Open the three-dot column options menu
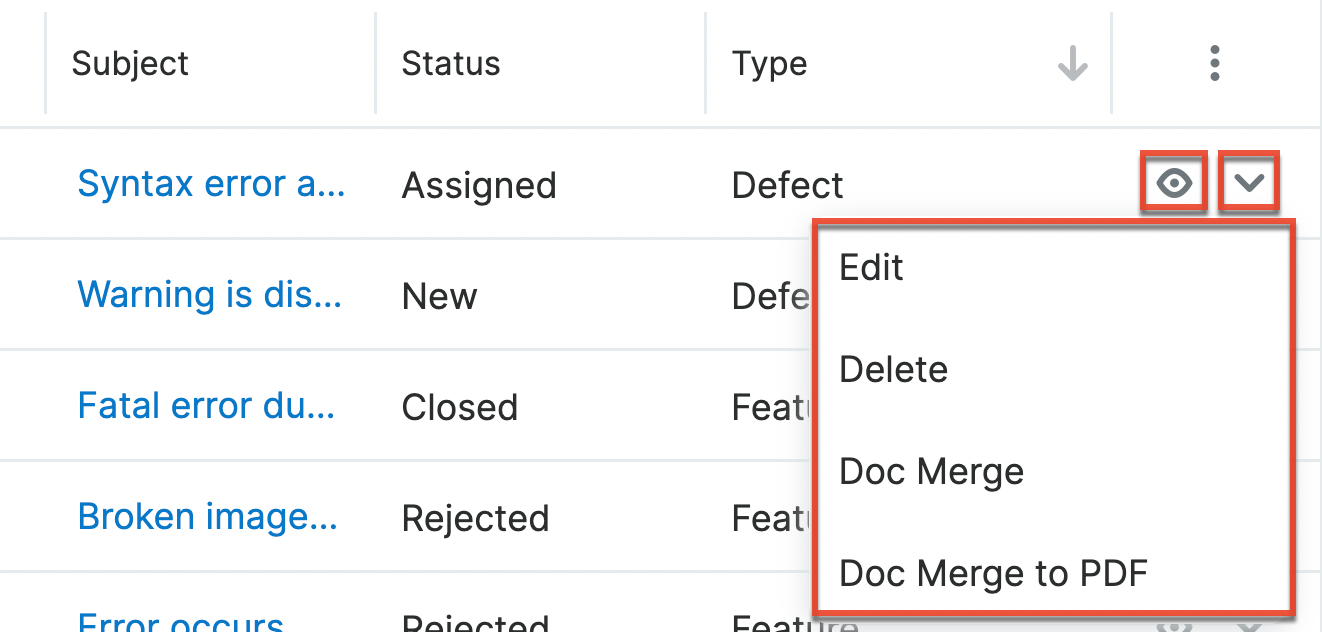Image resolution: width=1322 pixels, height=632 pixels. click(1214, 64)
